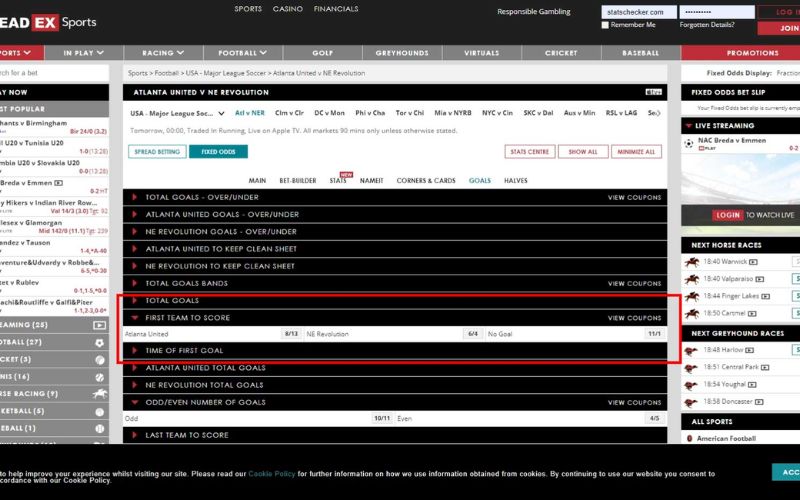The image size is (800, 500).
Task: Open the Financials section in top menu
Action: point(336,9)
